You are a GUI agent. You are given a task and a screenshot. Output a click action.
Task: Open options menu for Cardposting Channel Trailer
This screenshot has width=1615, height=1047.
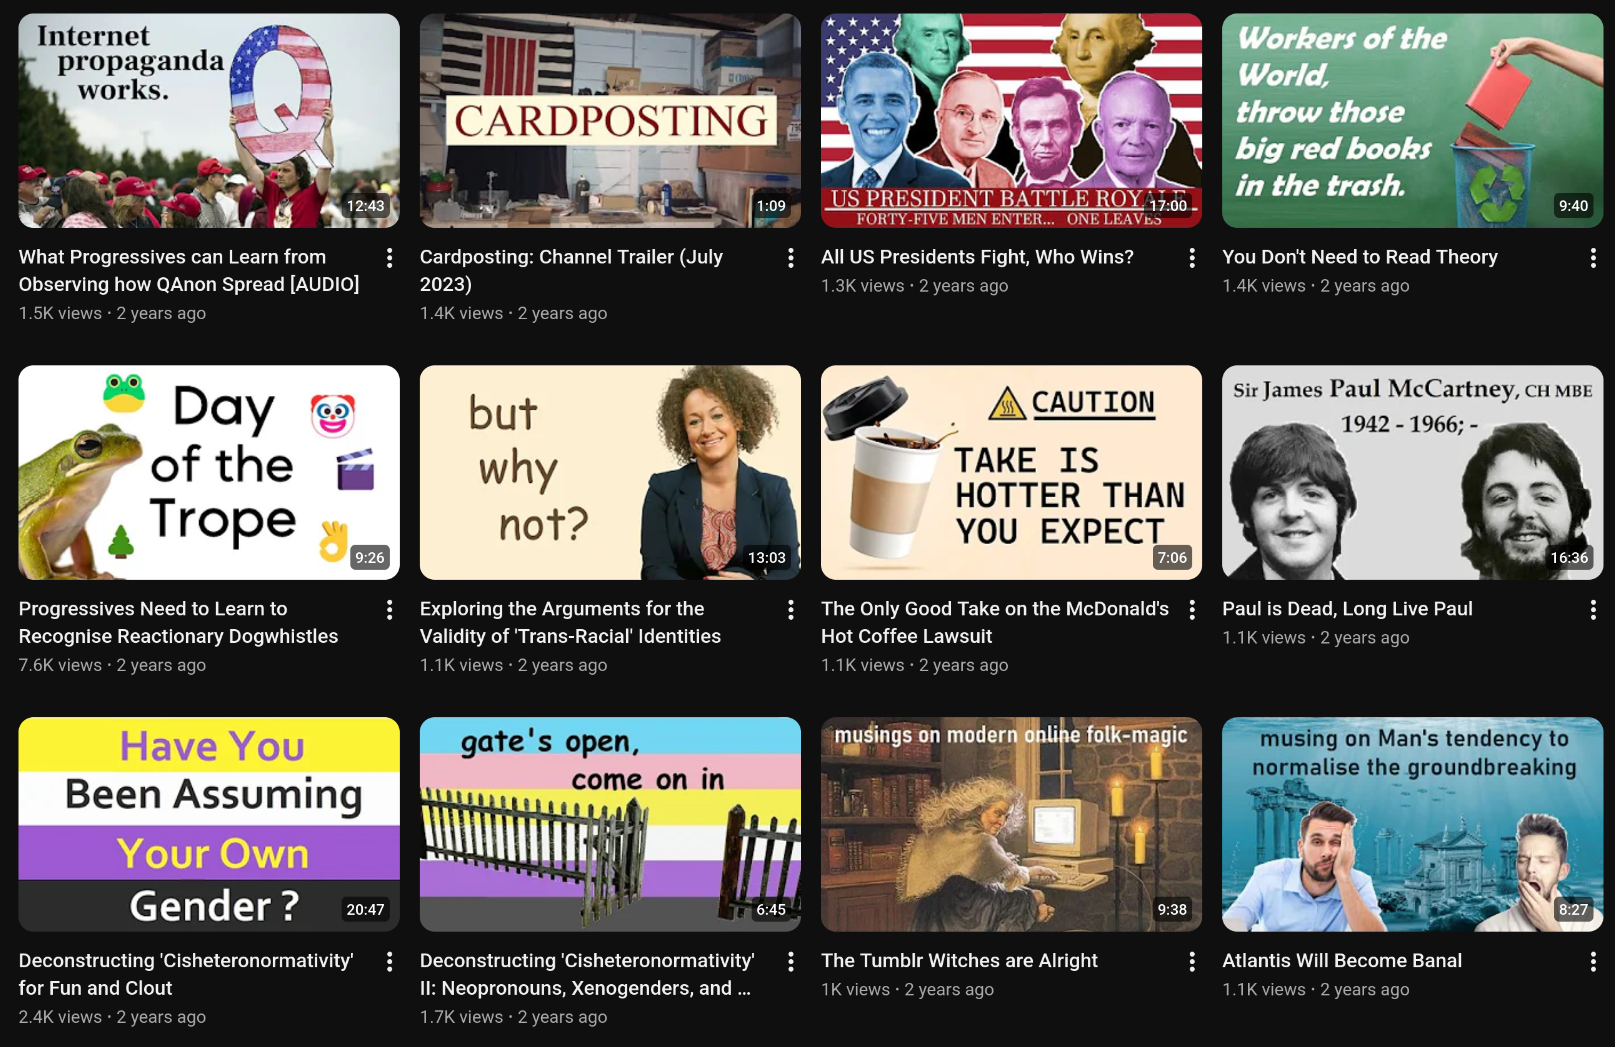click(x=790, y=258)
